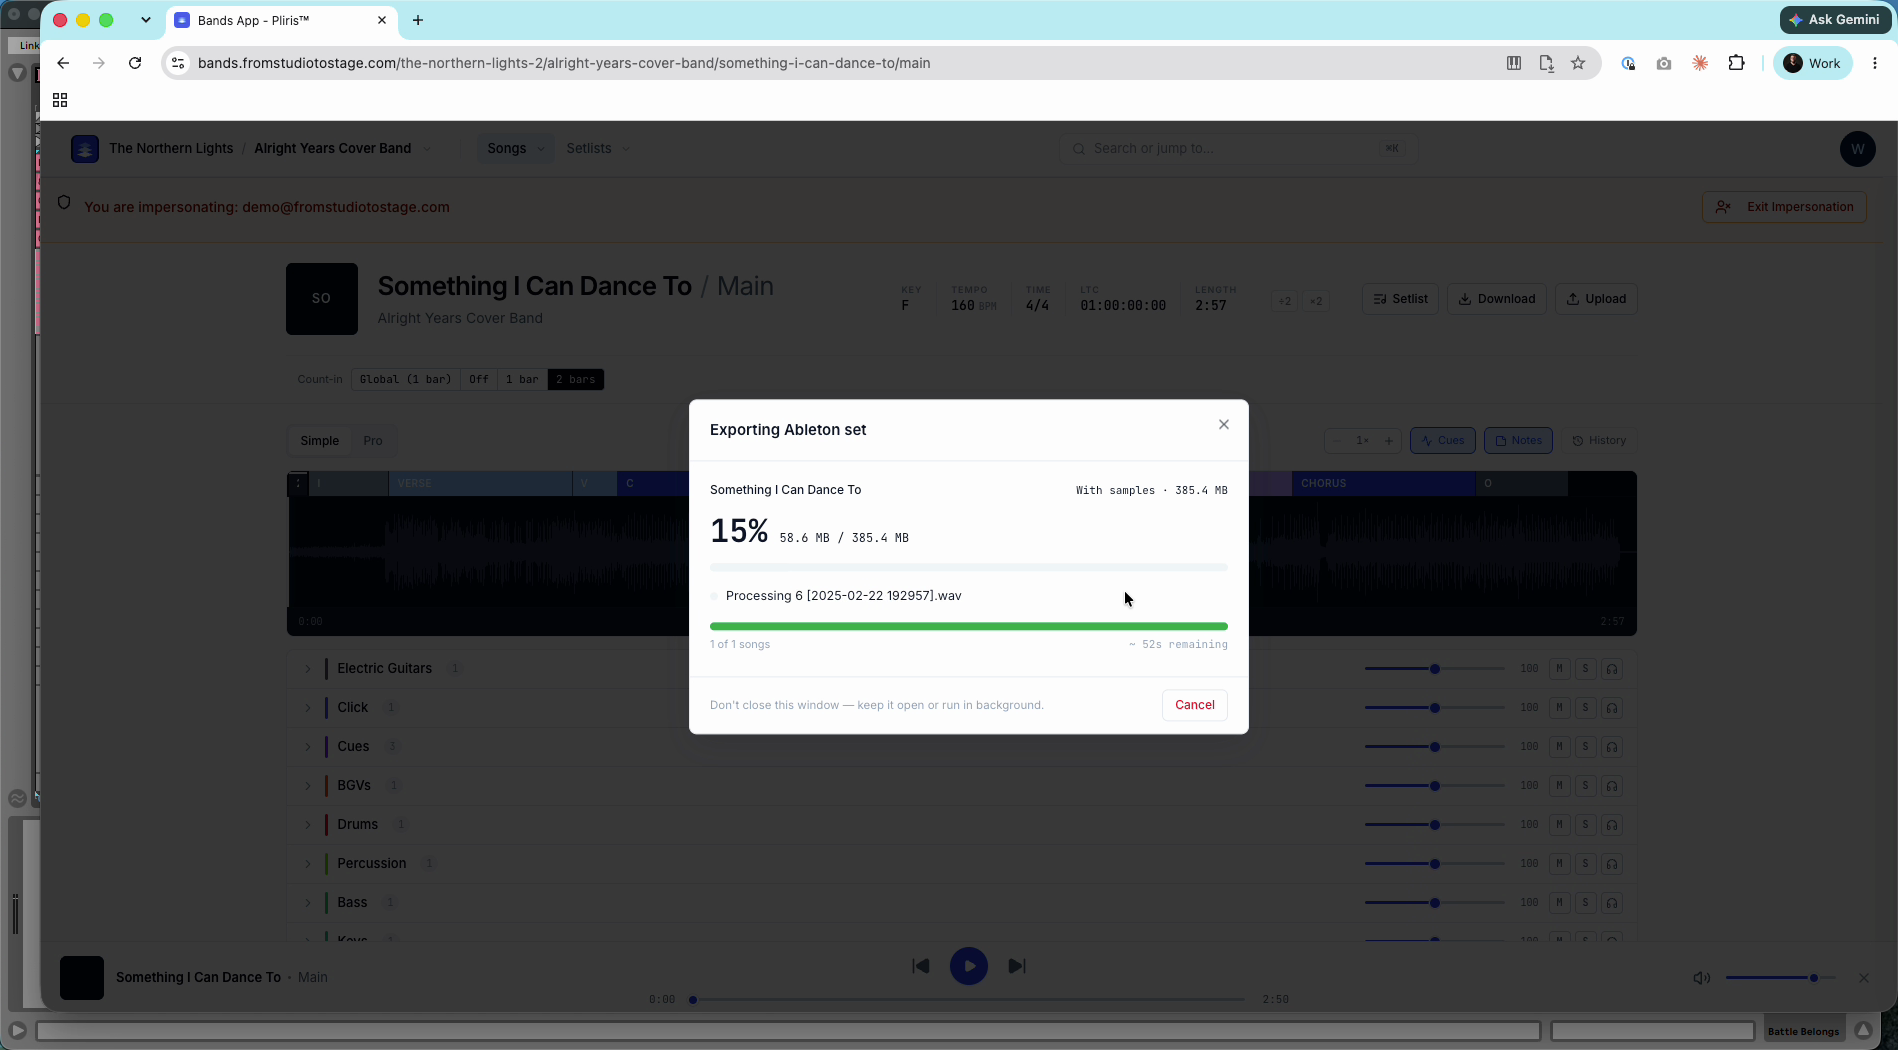Reload the current page
This screenshot has height=1050, width=1898.
click(x=135, y=63)
